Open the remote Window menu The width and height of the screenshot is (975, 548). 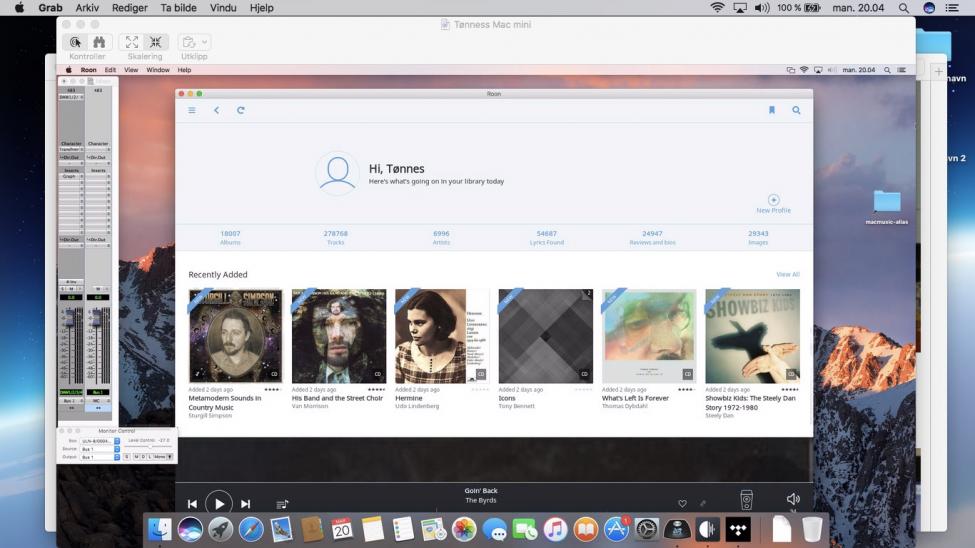pyautogui.click(x=158, y=70)
